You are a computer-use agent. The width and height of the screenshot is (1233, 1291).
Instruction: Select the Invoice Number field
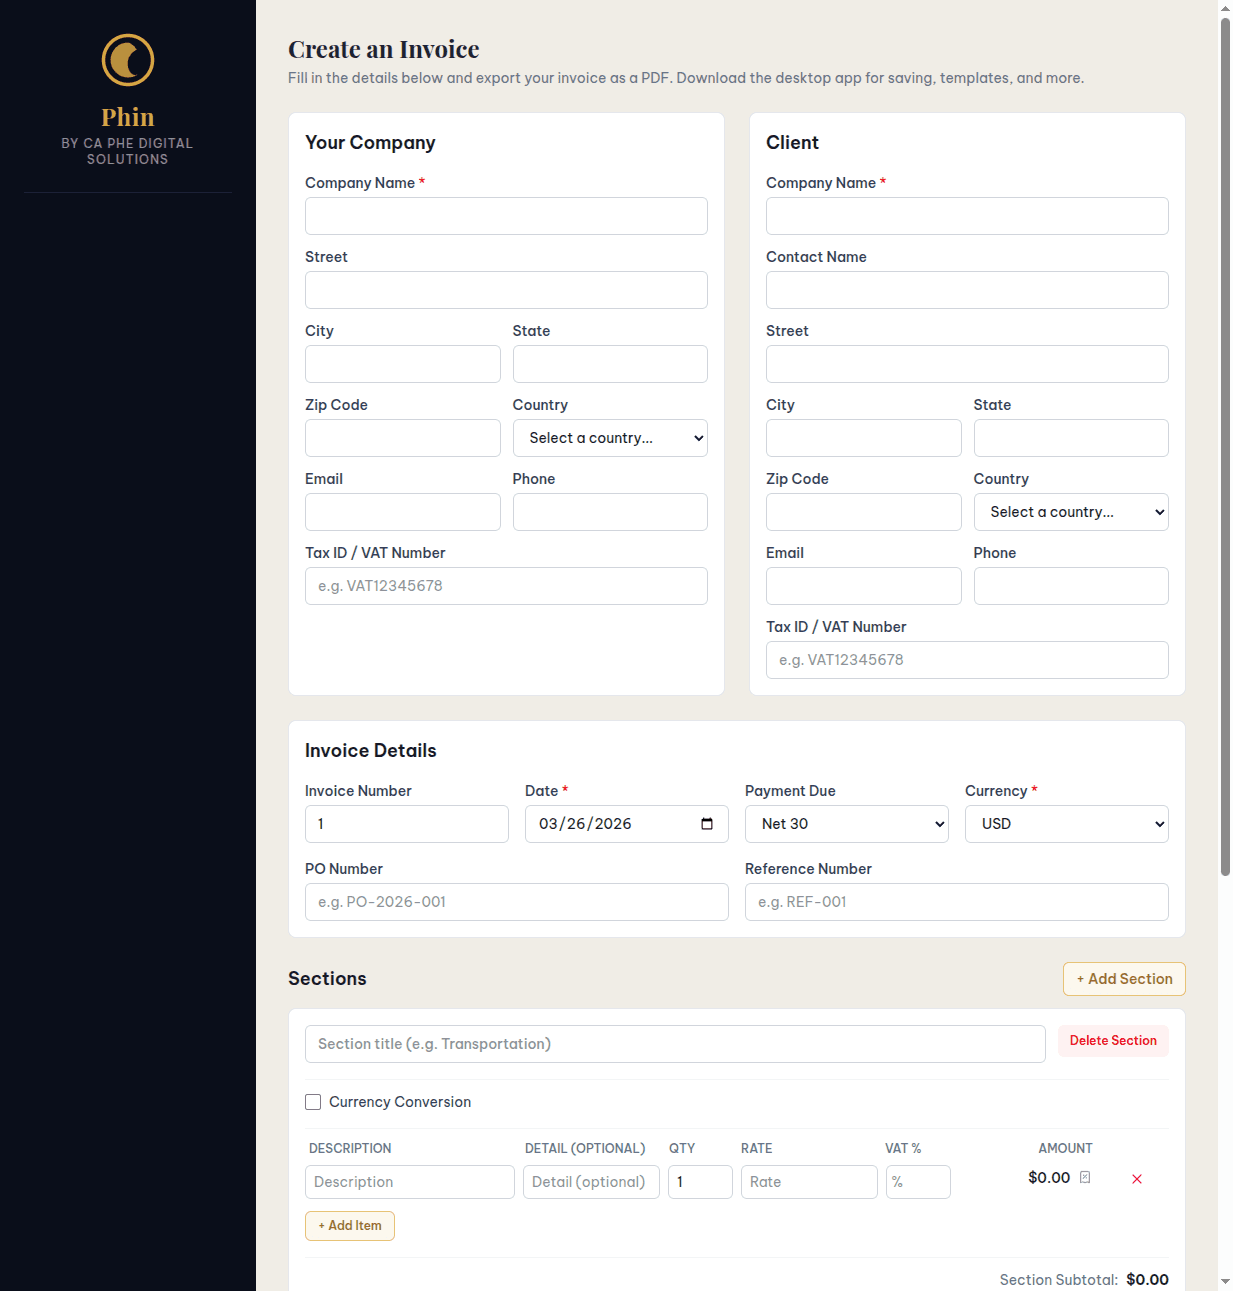pyautogui.click(x=406, y=823)
